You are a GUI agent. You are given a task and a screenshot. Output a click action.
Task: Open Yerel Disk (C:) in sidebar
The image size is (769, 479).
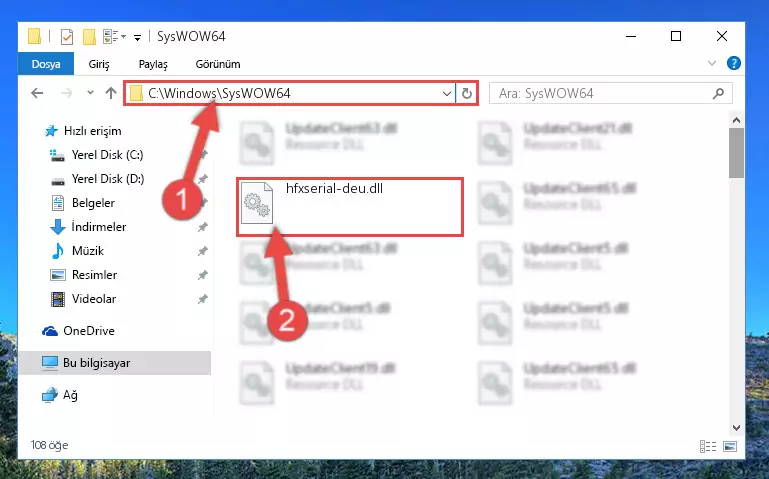[x=107, y=155]
